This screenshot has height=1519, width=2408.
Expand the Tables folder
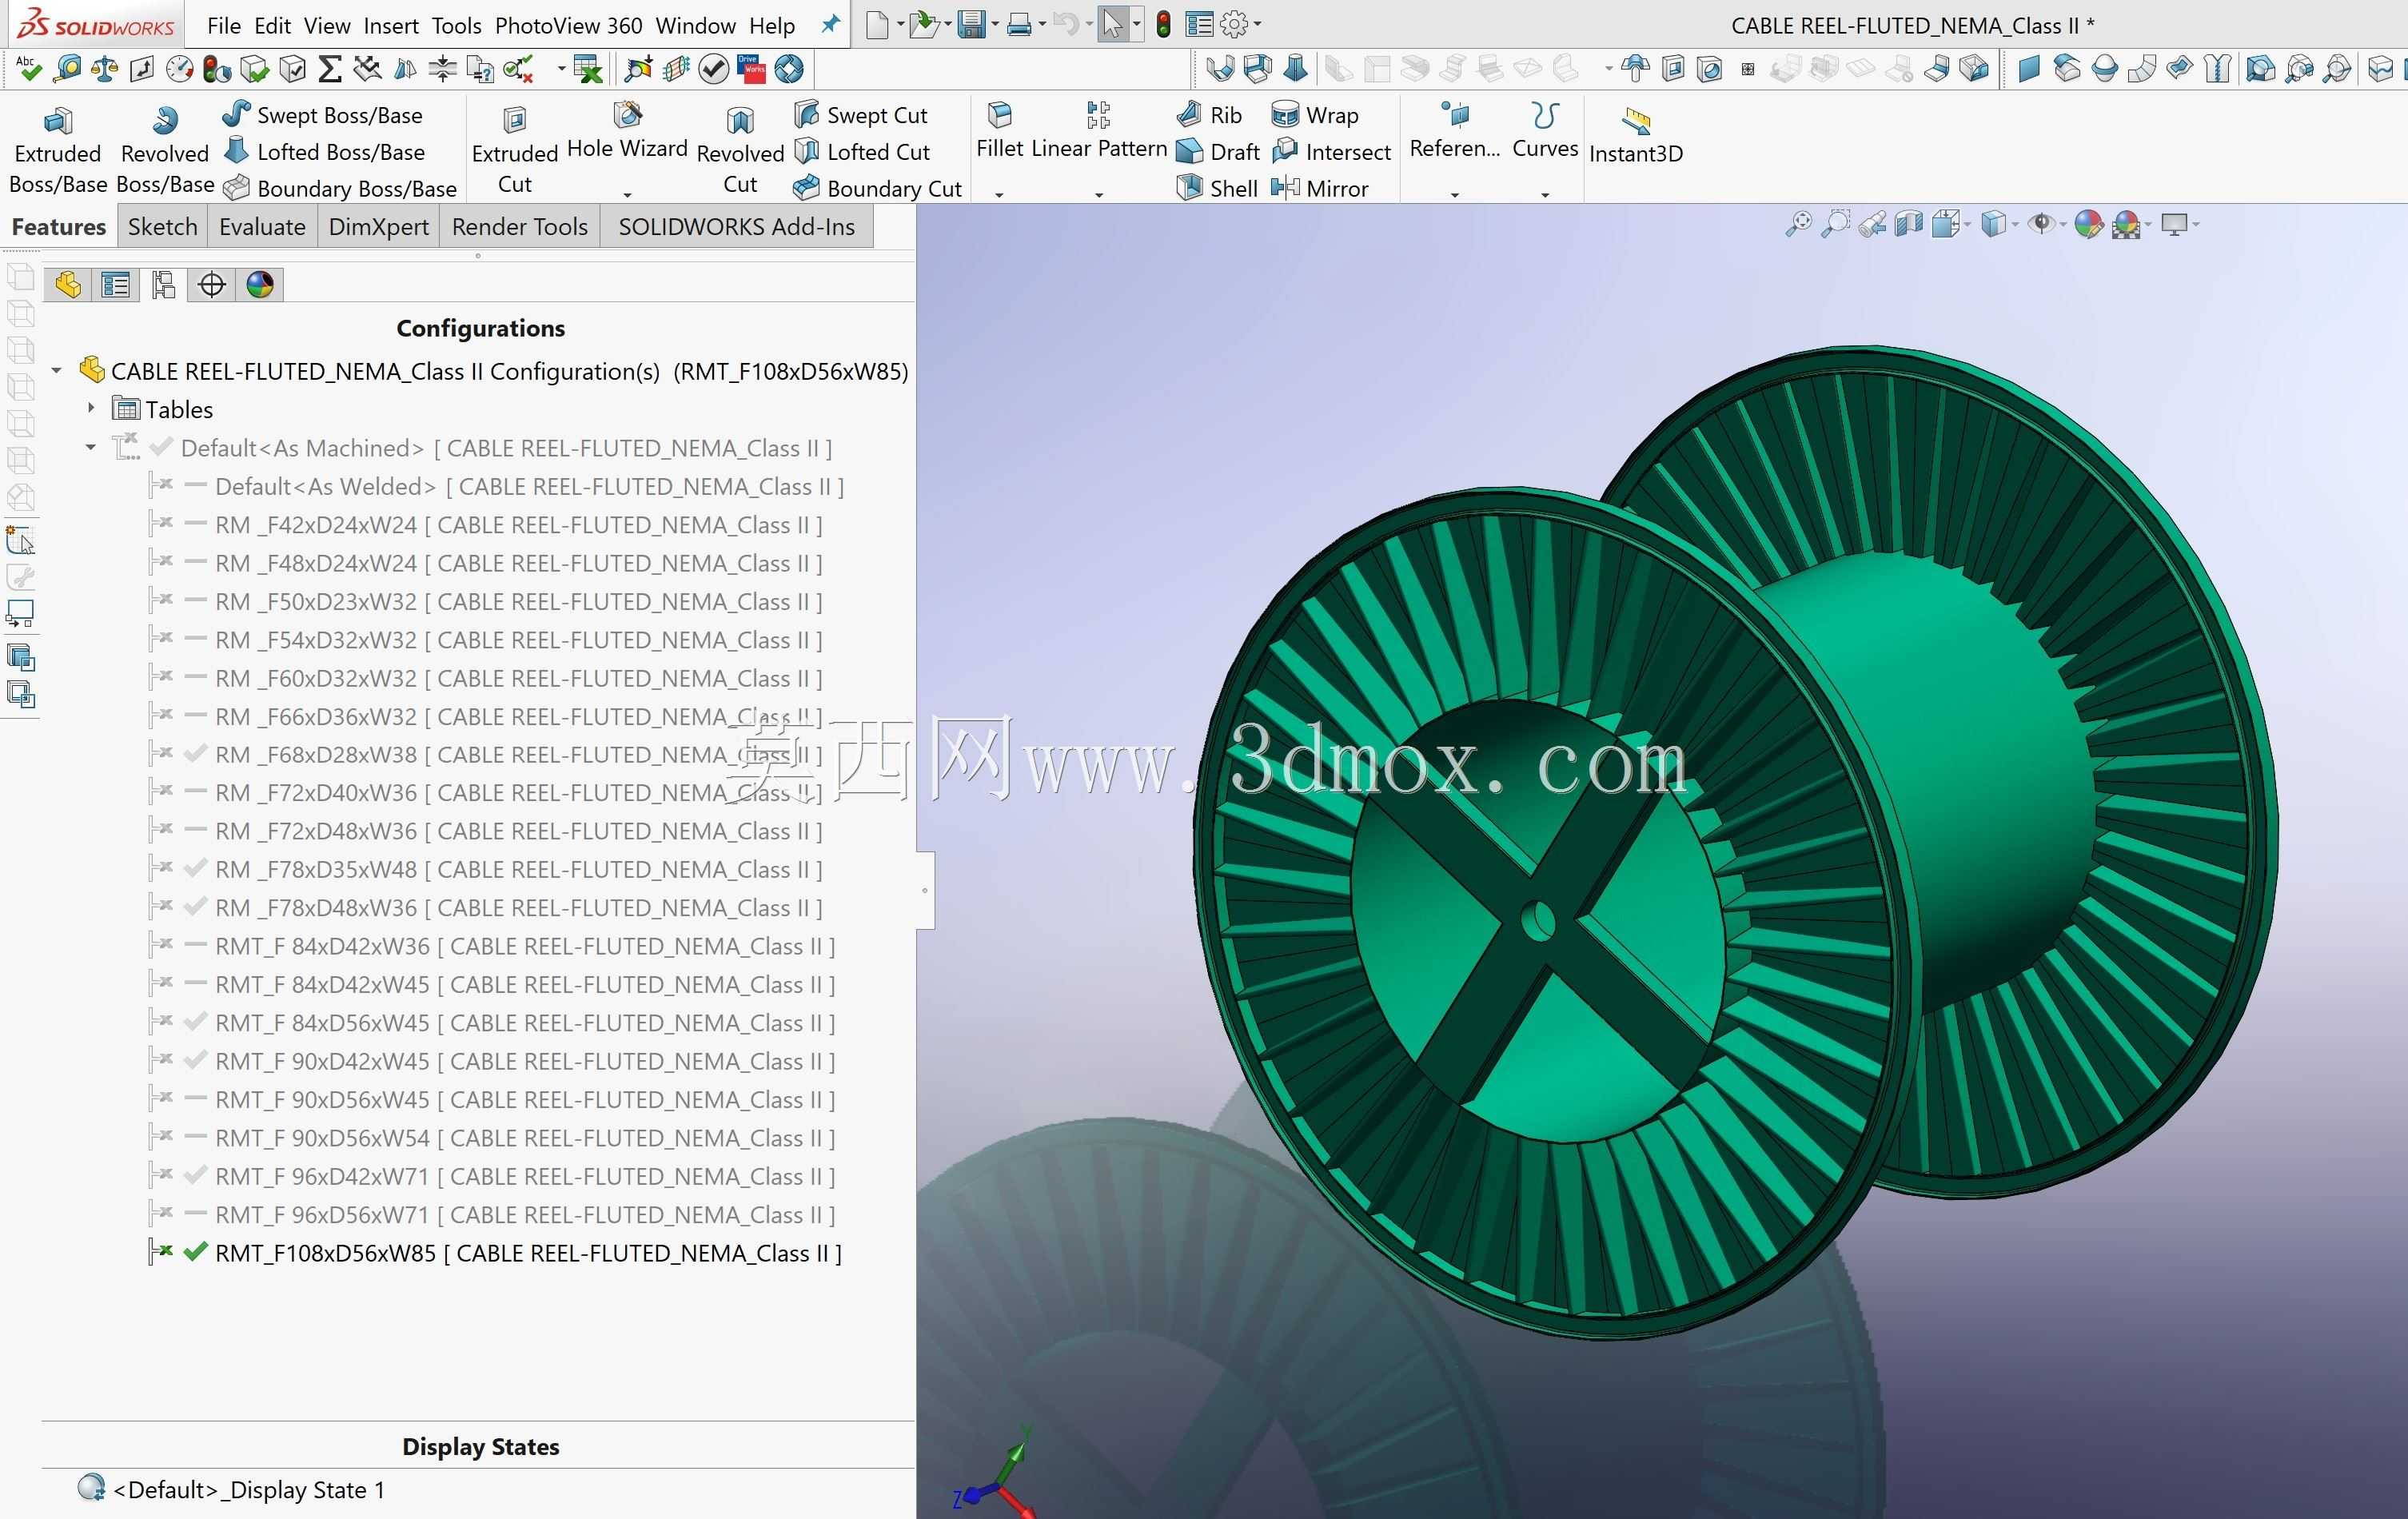point(91,408)
